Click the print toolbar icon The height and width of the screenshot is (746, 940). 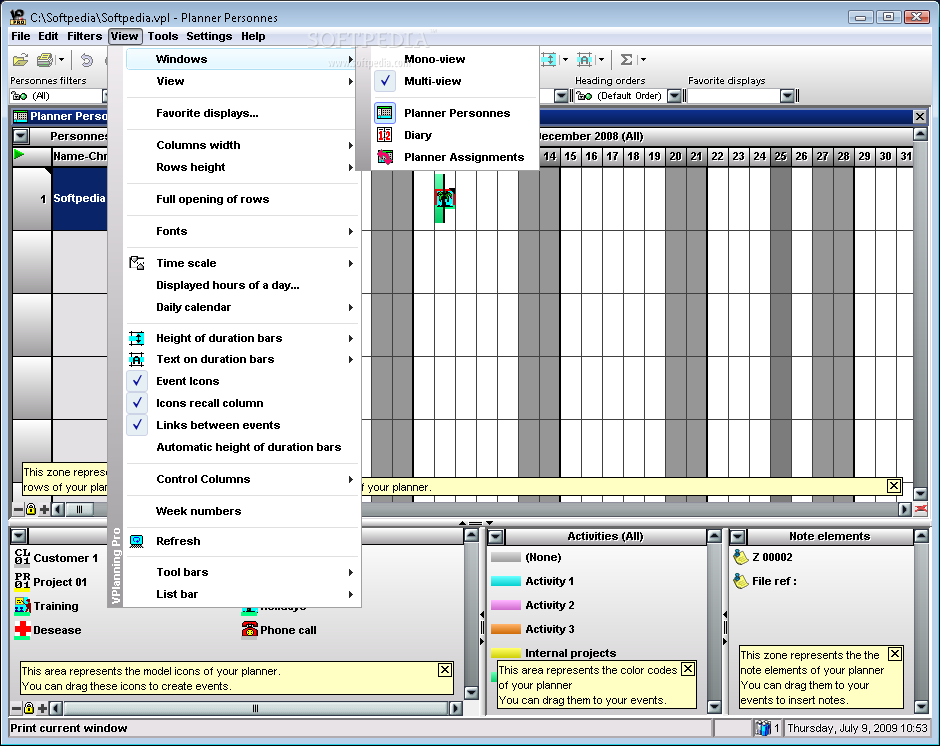45,60
